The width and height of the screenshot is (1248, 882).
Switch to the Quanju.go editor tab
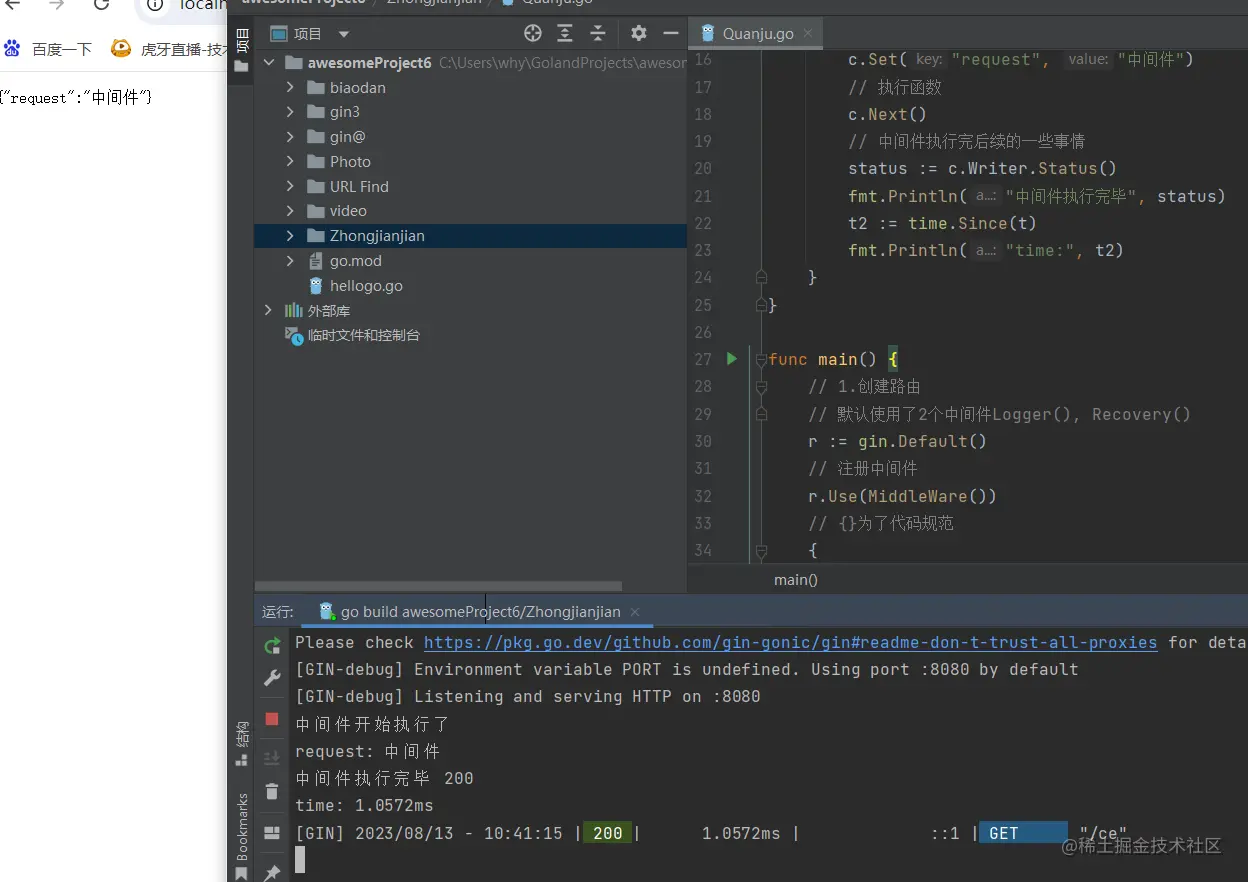click(x=757, y=34)
